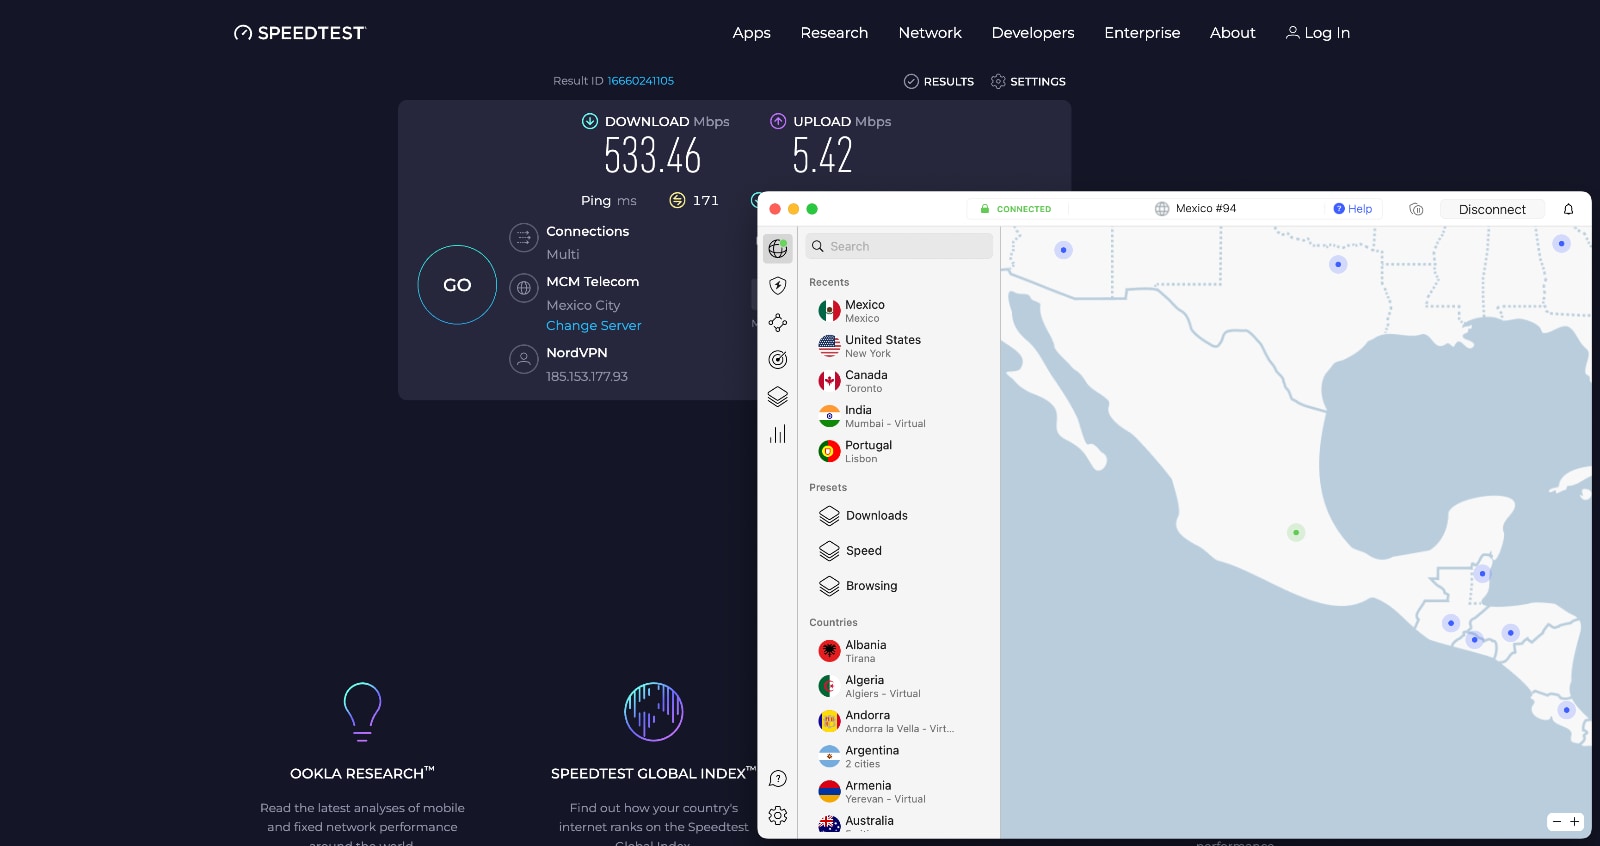
Task: Open the Apps menu on Speedtest
Action: [751, 33]
